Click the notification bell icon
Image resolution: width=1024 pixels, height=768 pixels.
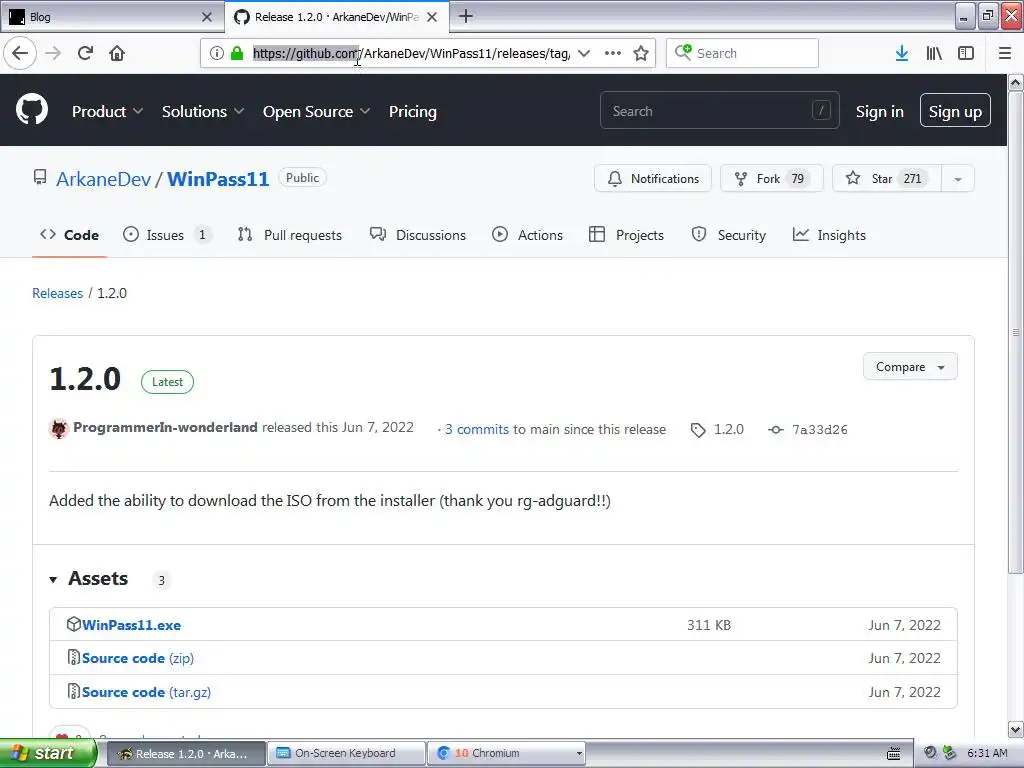point(615,178)
